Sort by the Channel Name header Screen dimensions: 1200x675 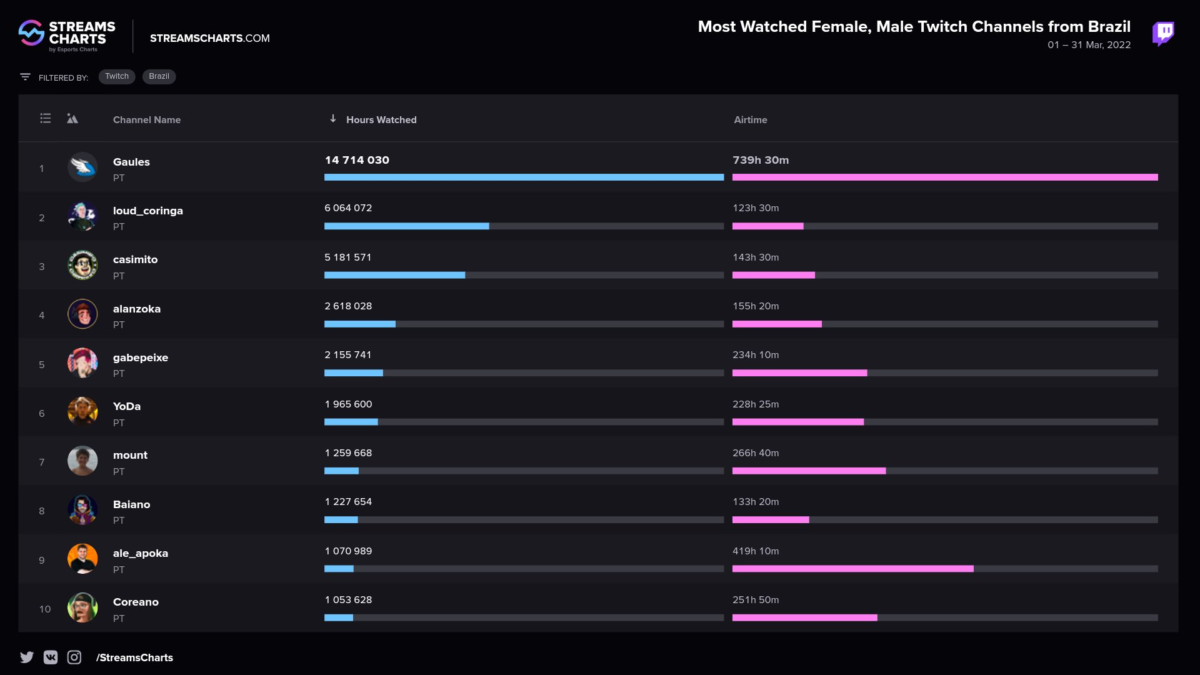[147, 120]
